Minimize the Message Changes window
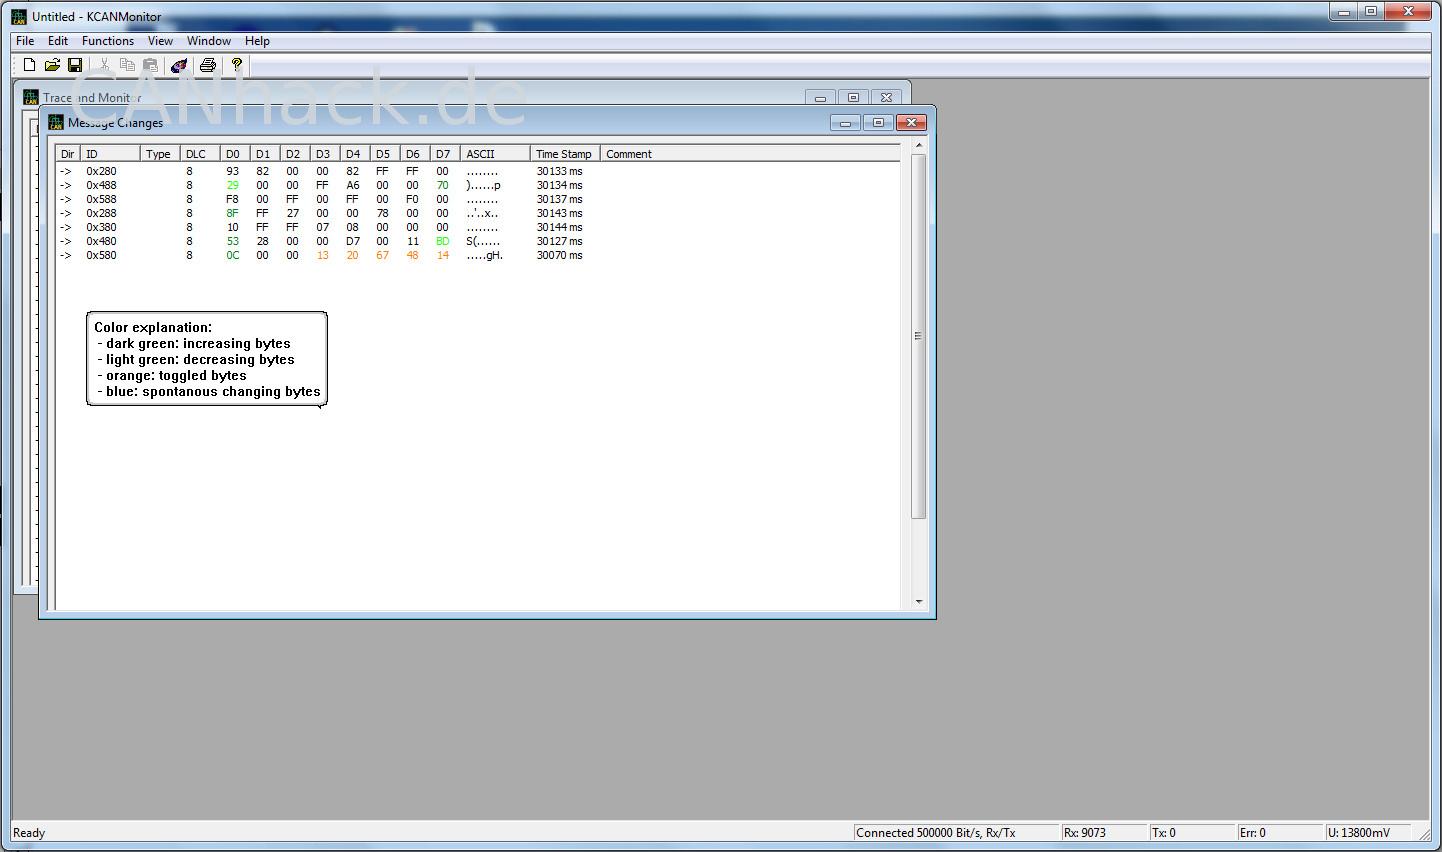Viewport: 1442px width, 852px height. tap(845, 123)
